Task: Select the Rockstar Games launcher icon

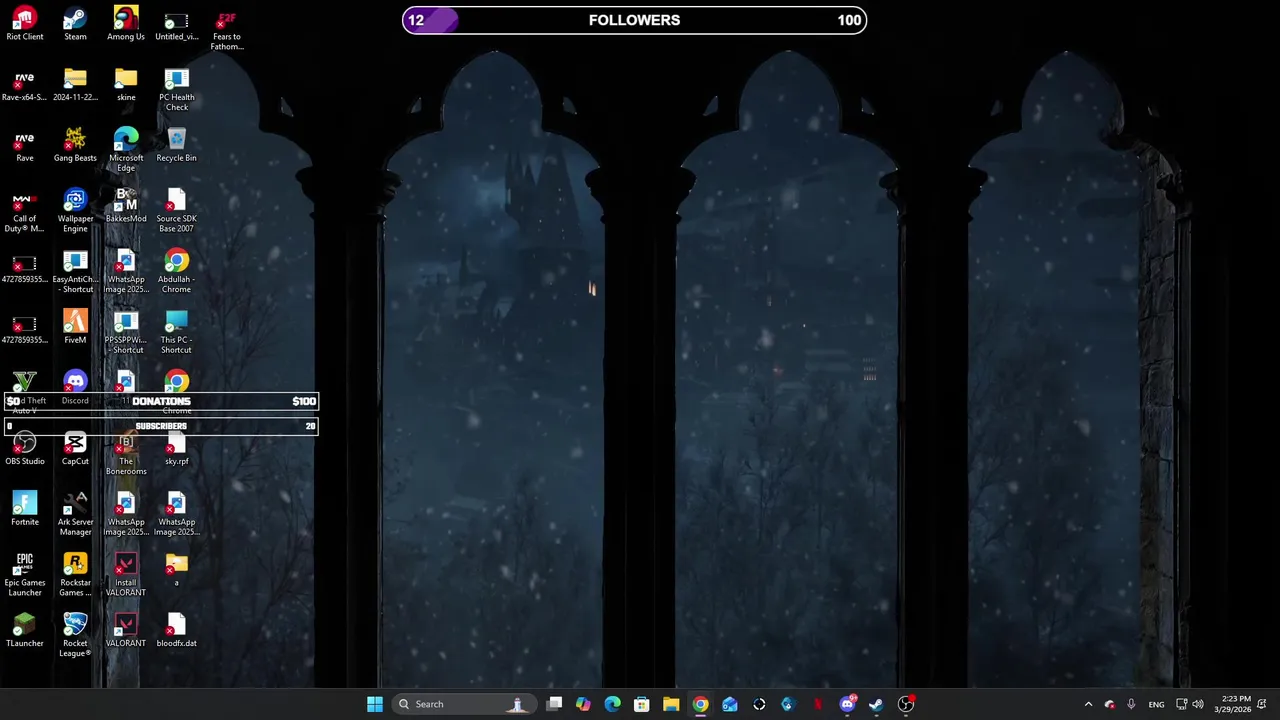Action: (x=75, y=575)
